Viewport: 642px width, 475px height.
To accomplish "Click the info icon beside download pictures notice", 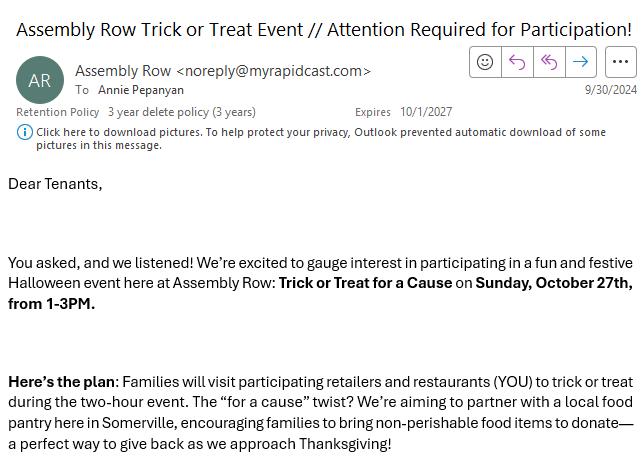I will (x=25, y=132).
